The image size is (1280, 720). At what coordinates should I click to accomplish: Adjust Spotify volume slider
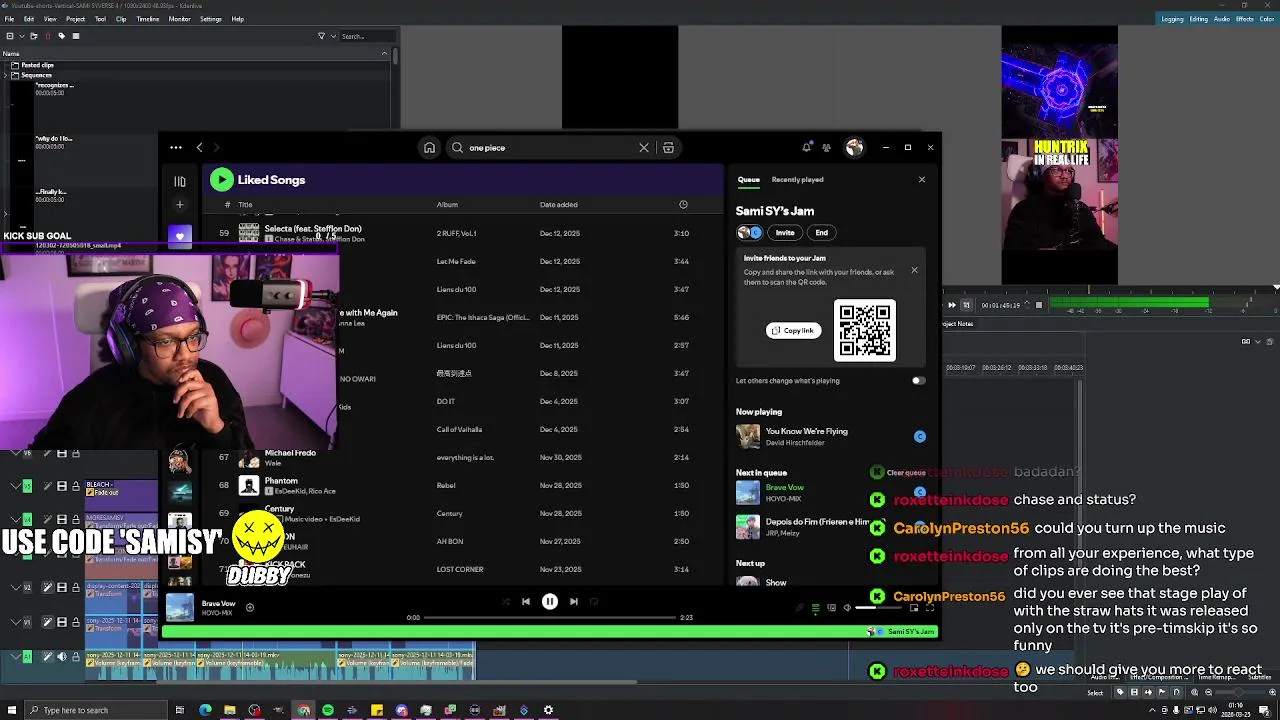[878, 608]
